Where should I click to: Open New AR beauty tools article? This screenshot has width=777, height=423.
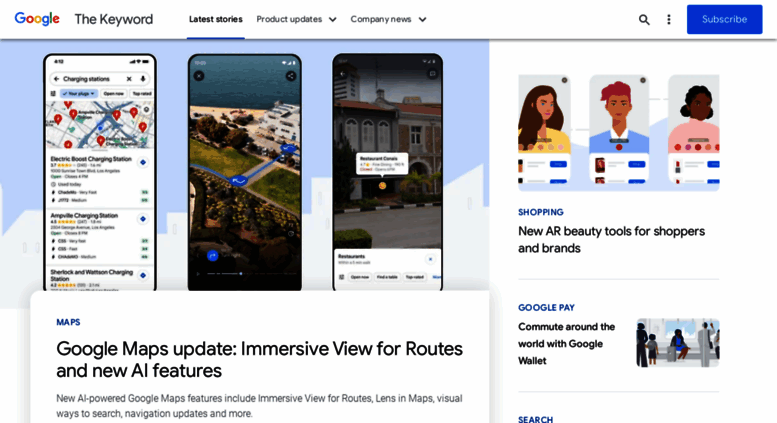pyautogui.click(x=611, y=240)
